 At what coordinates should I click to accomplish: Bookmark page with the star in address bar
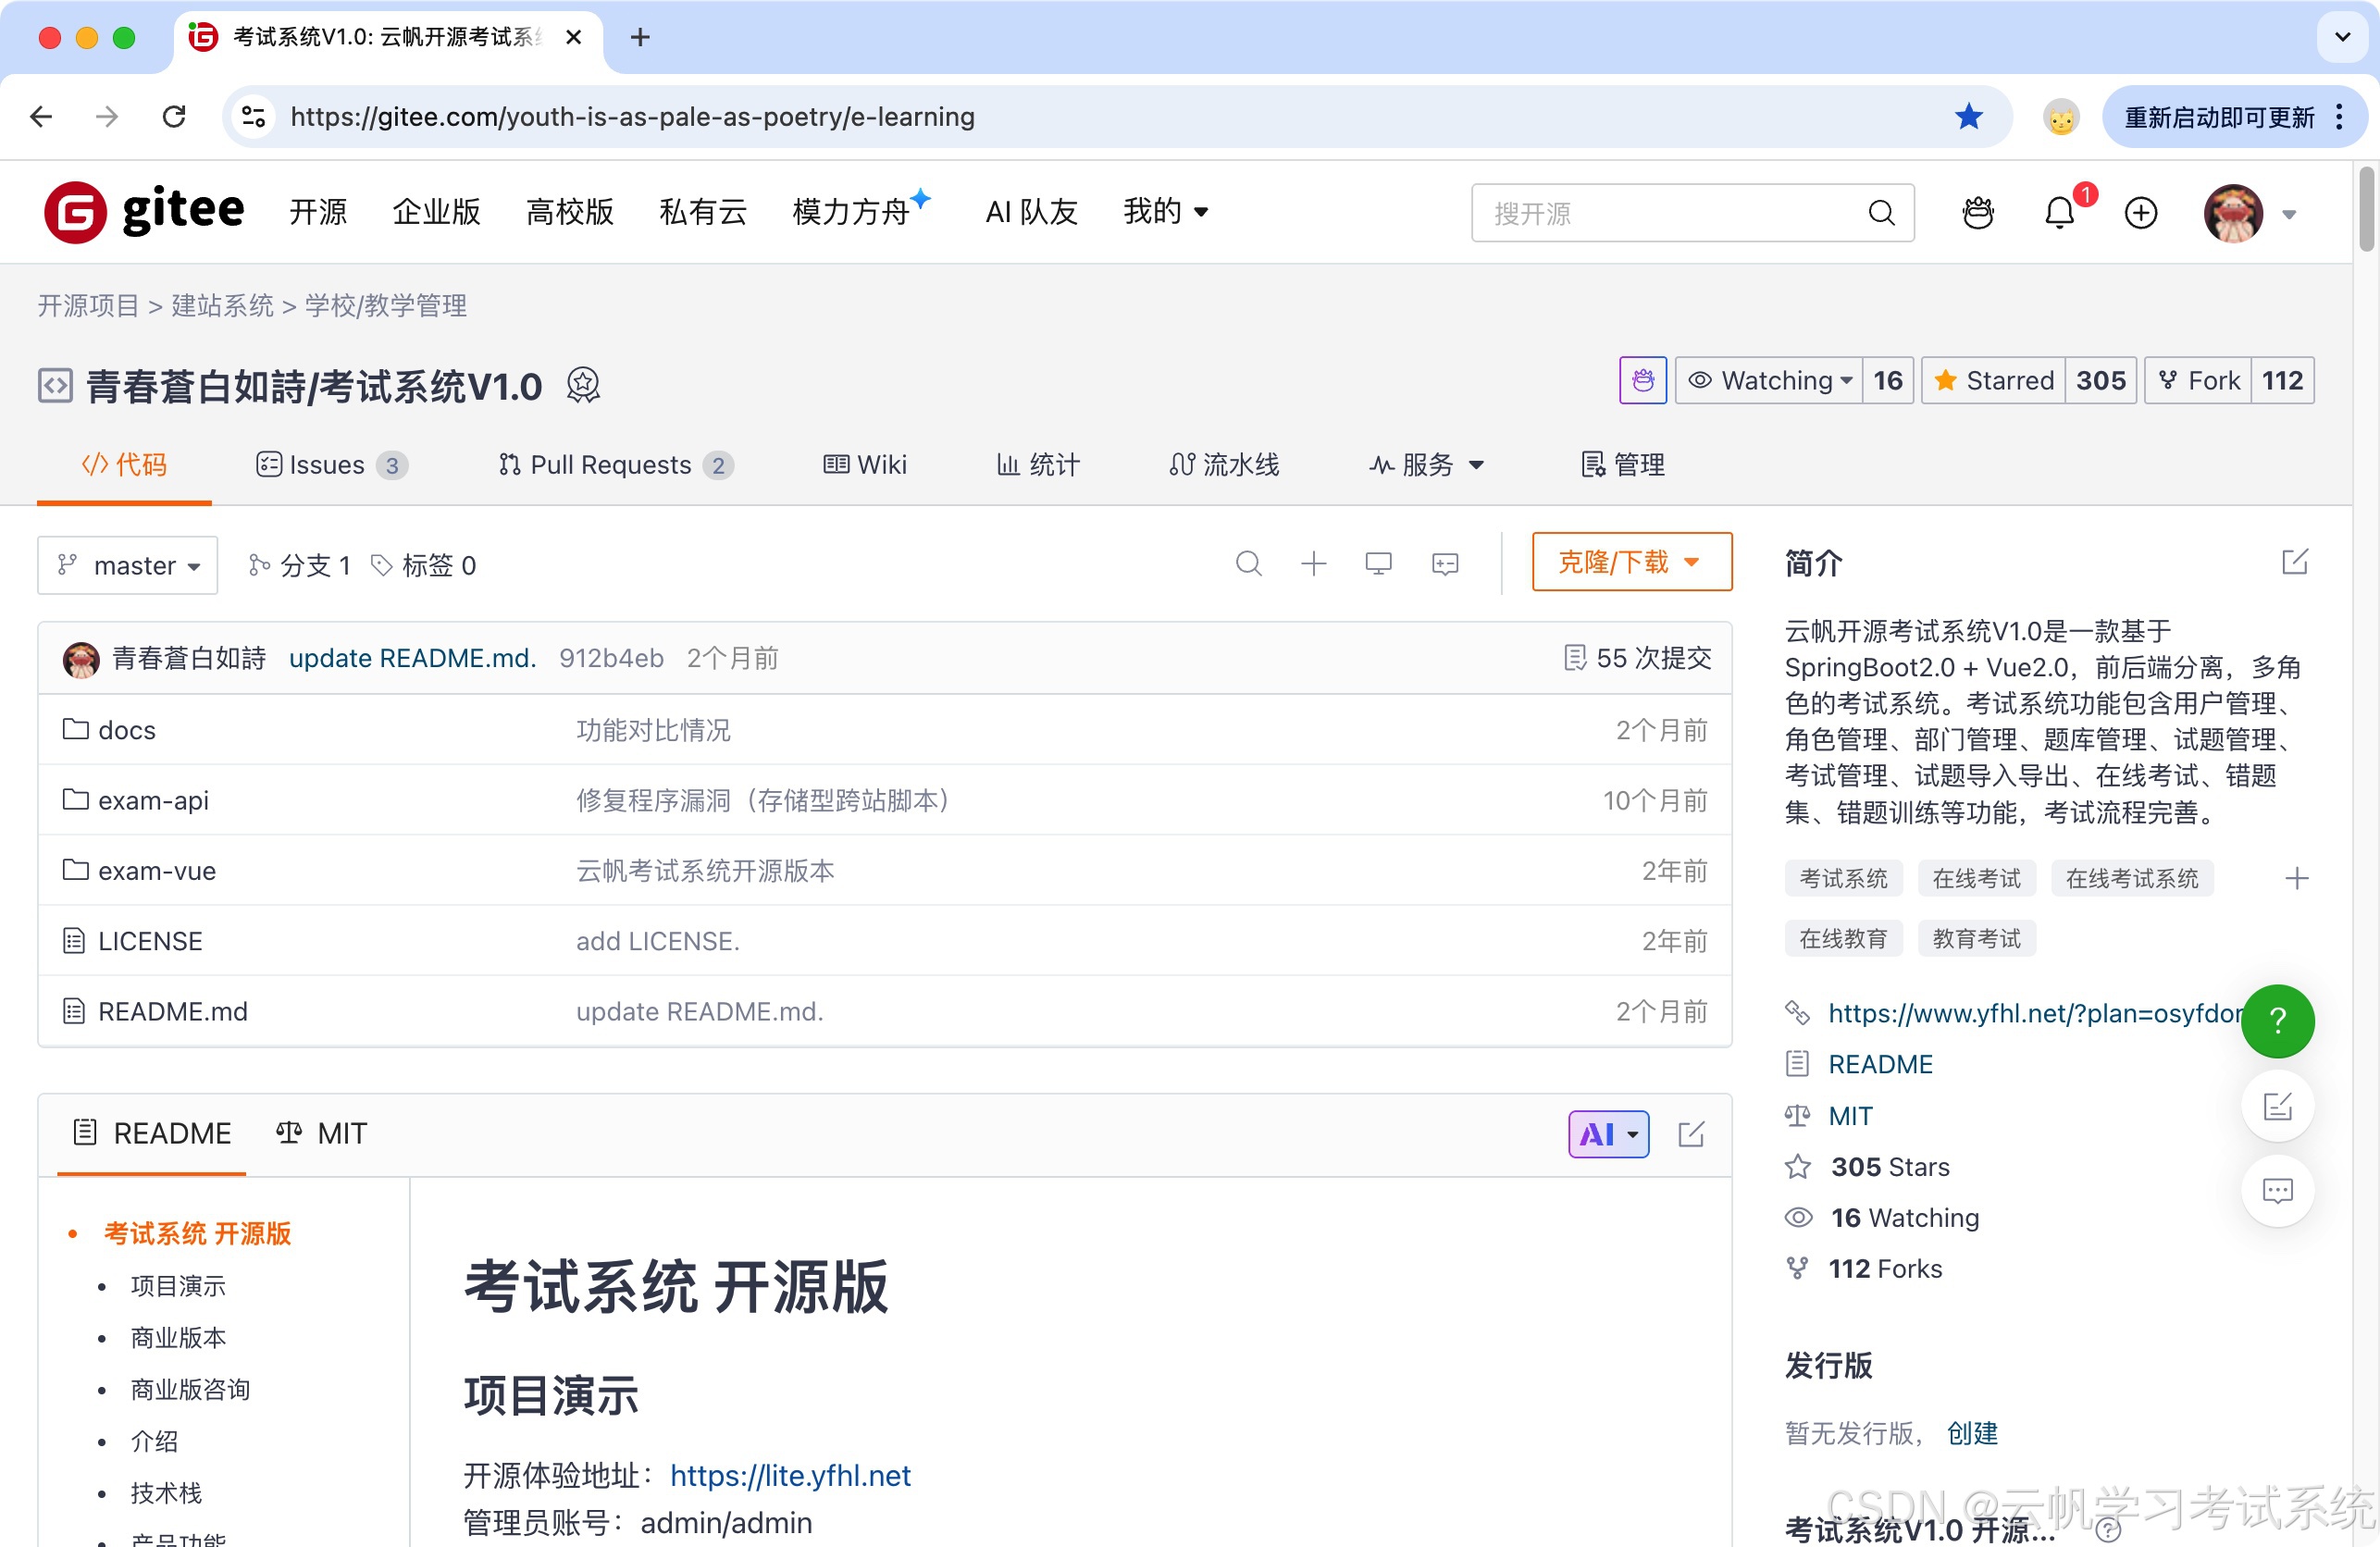click(x=1968, y=117)
